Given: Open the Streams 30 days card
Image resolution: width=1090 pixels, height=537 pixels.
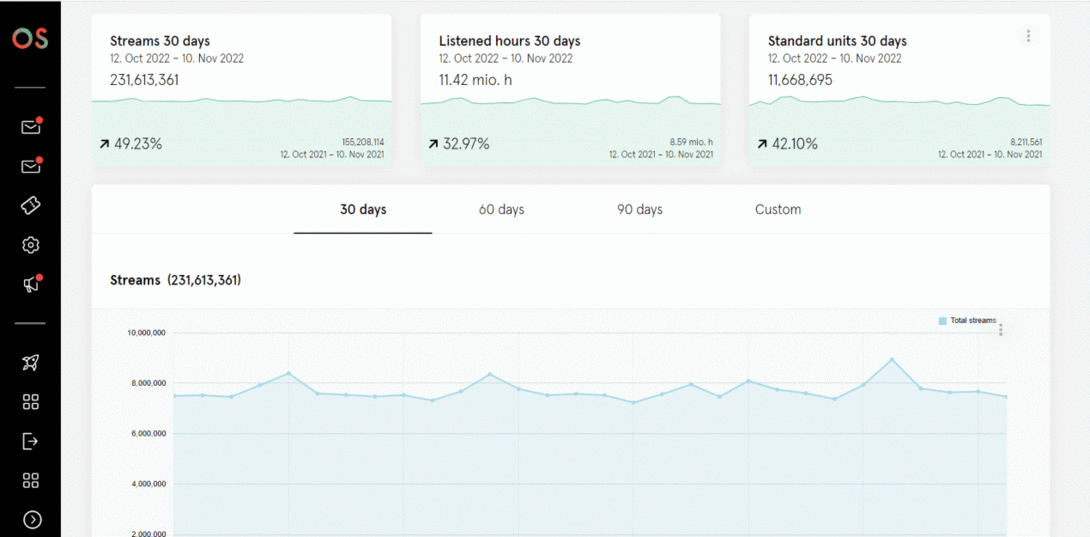Looking at the screenshot, I should tap(241, 90).
